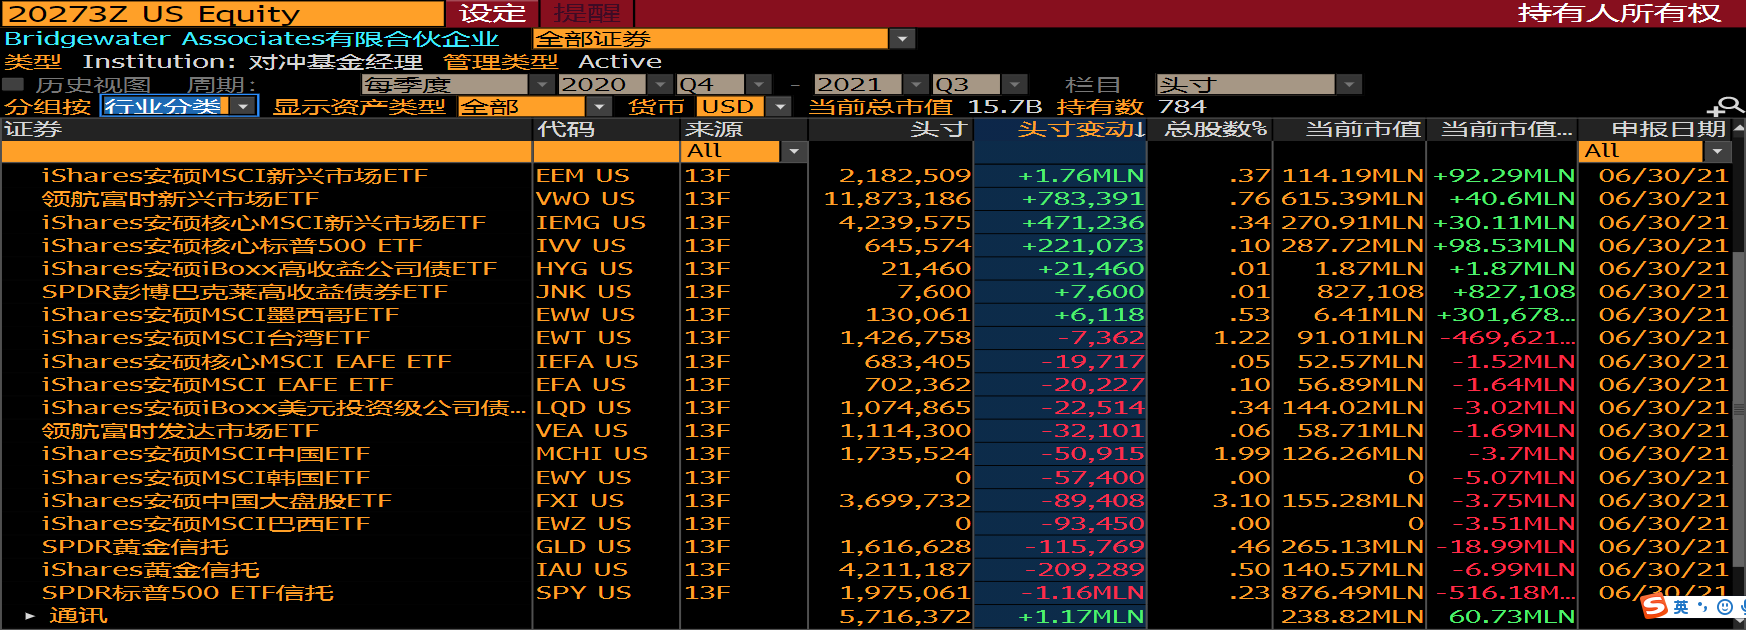Click the 设定 button
The height and width of the screenshot is (630, 1746).
(x=493, y=14)
